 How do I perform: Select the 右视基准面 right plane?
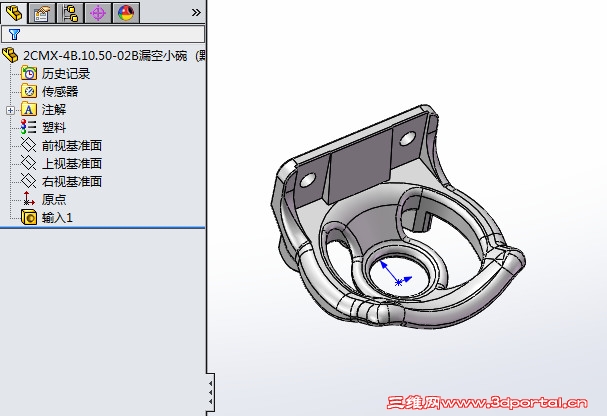[72, 181]
